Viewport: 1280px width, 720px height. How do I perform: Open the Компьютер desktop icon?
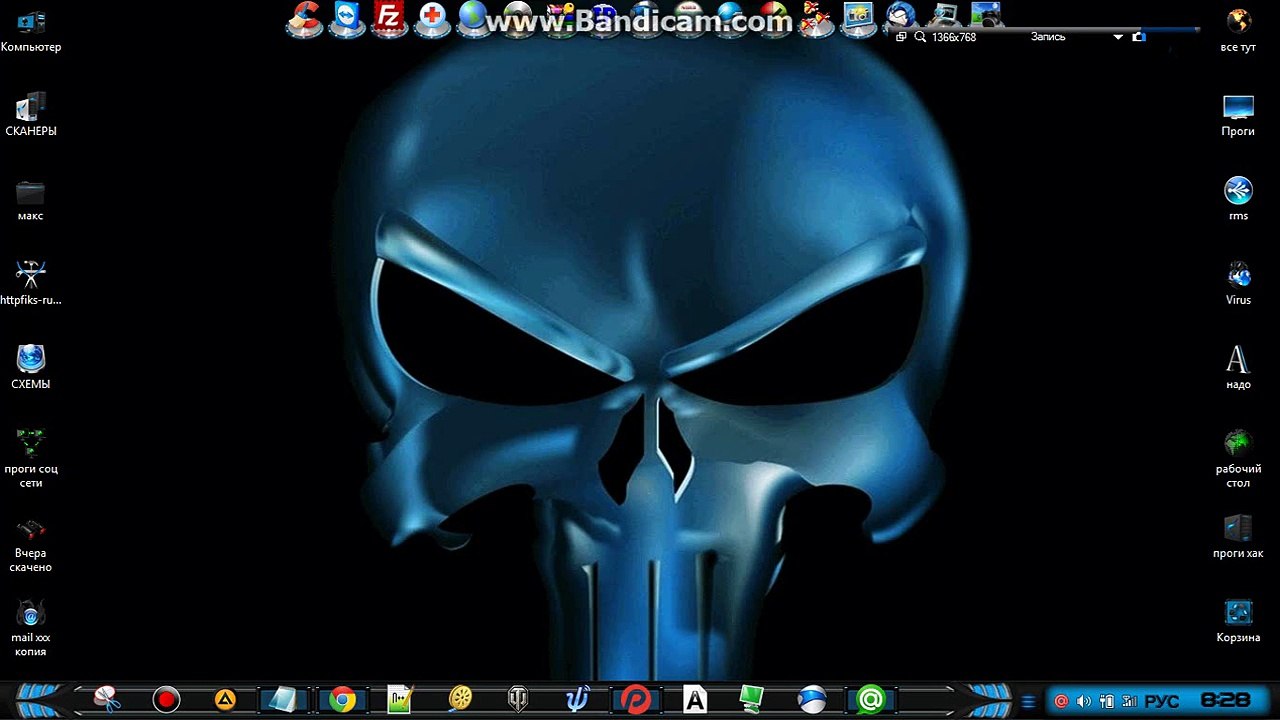click(x=31, y=31)
